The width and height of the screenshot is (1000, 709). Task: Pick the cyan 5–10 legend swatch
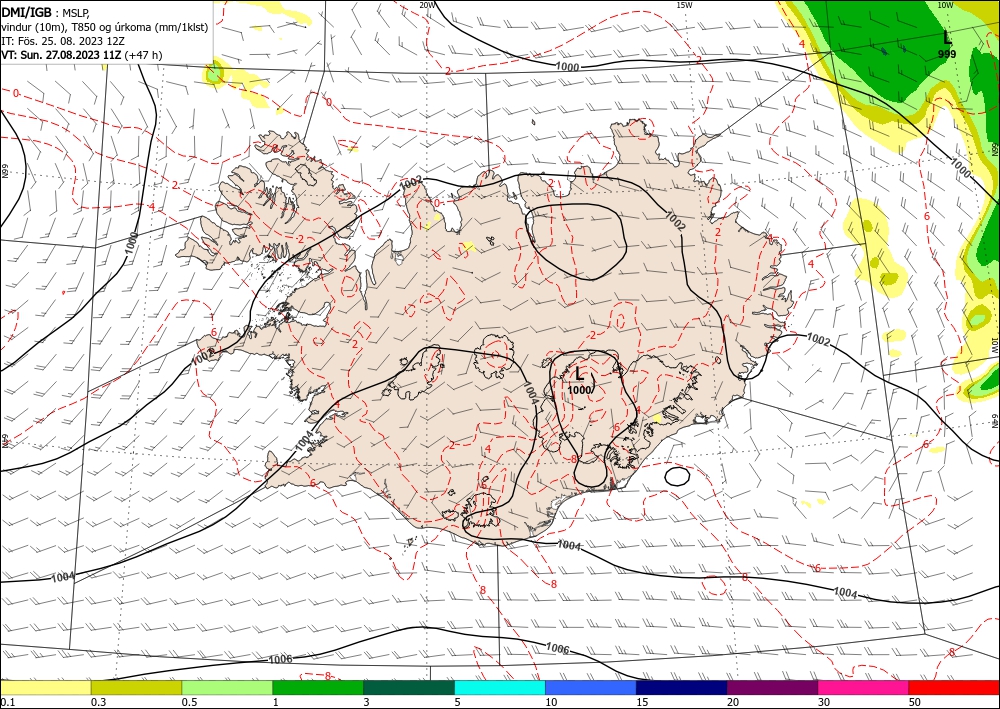click(x=500, y=687)
